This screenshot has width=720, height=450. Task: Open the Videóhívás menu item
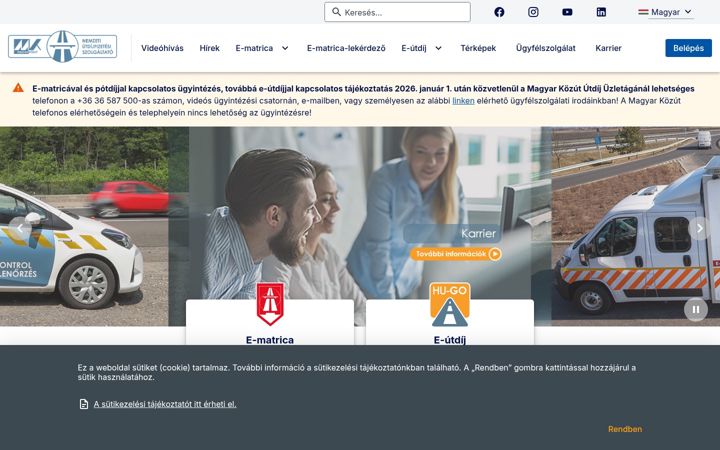click(x=162, y=48)
